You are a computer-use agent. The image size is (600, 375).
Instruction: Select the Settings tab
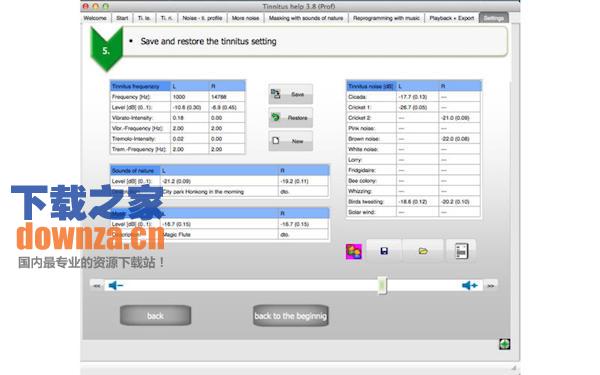pyautogui.click(x=494, y=18)
